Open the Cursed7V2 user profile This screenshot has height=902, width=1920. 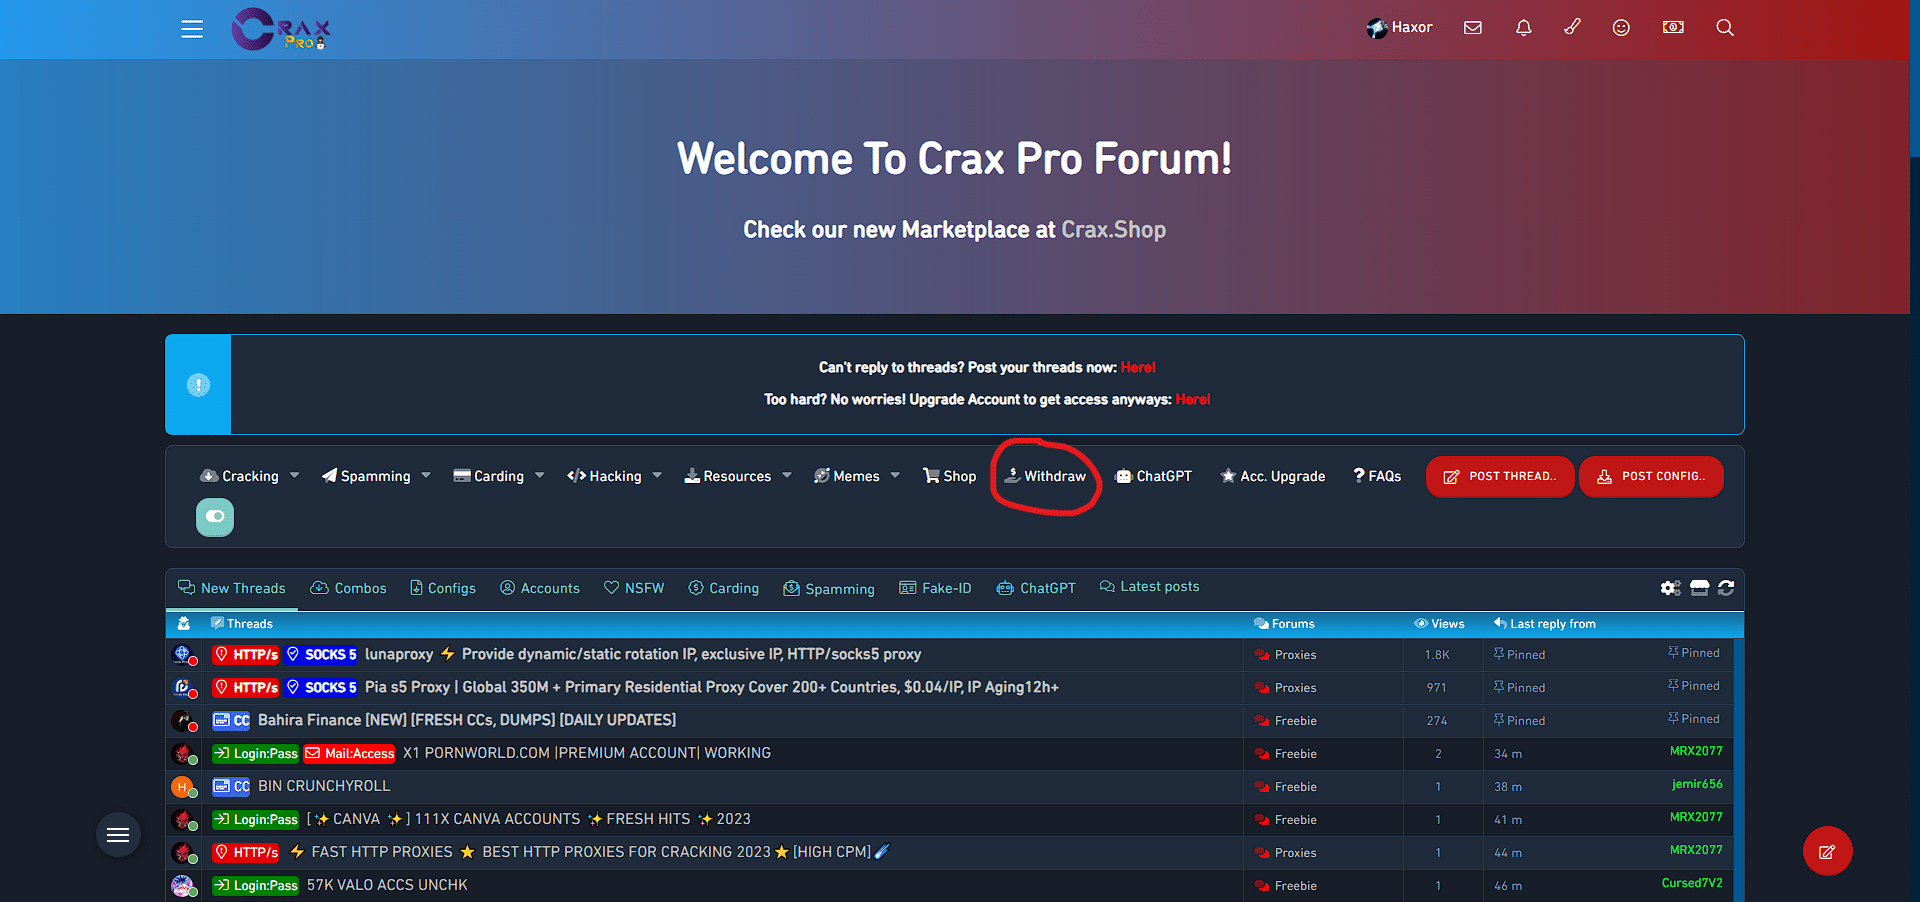point(1692,883)
